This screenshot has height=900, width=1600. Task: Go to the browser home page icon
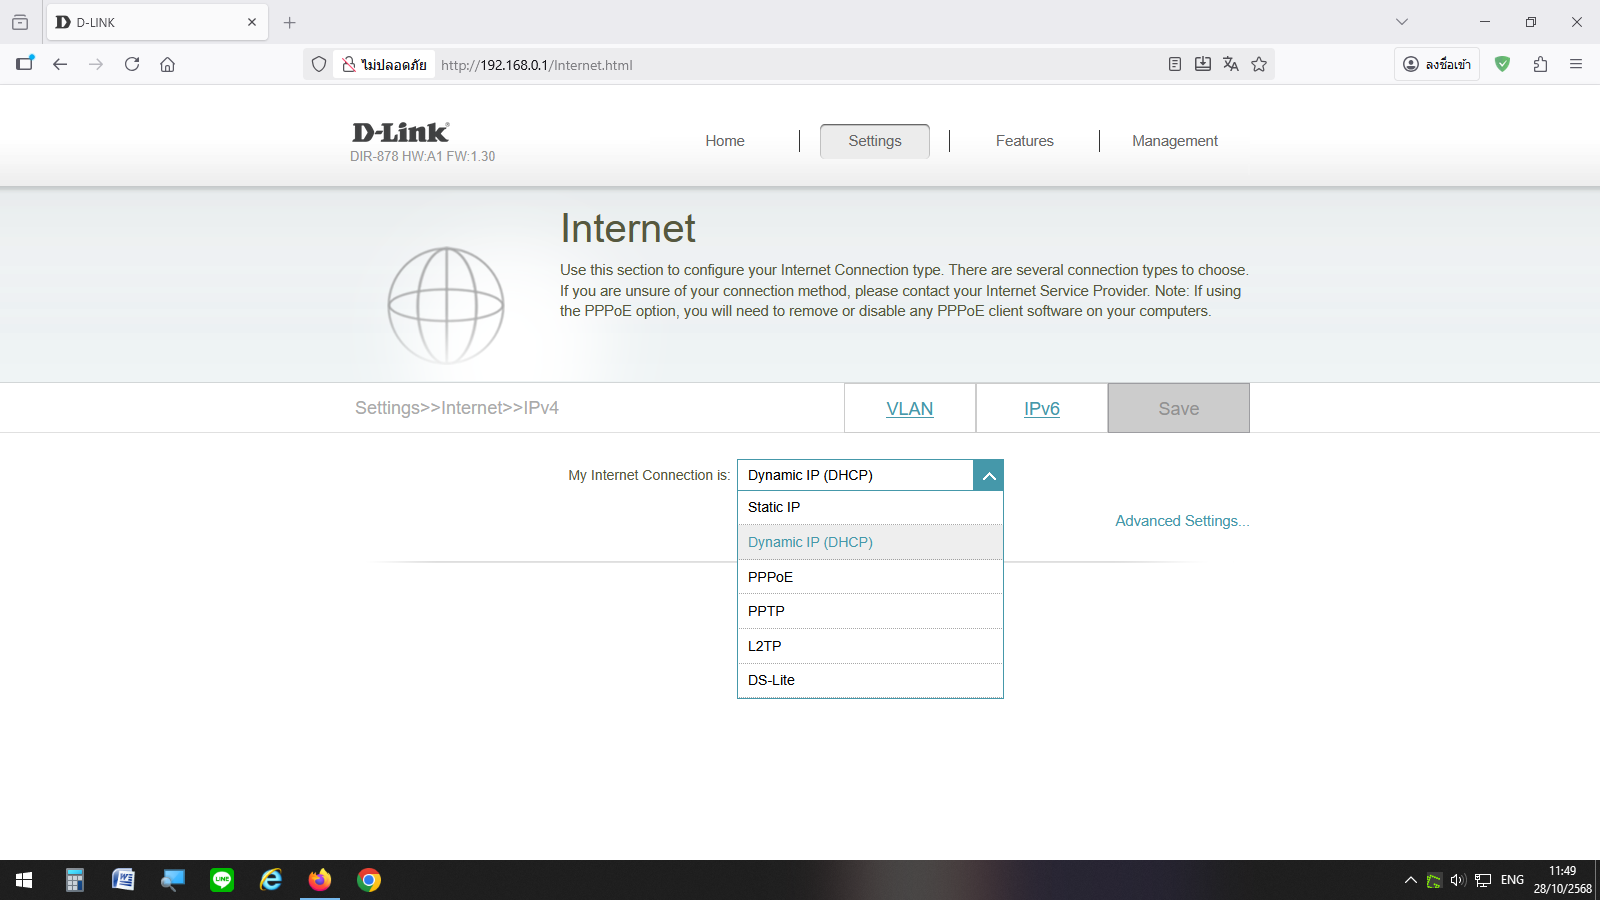coord(167,64)
